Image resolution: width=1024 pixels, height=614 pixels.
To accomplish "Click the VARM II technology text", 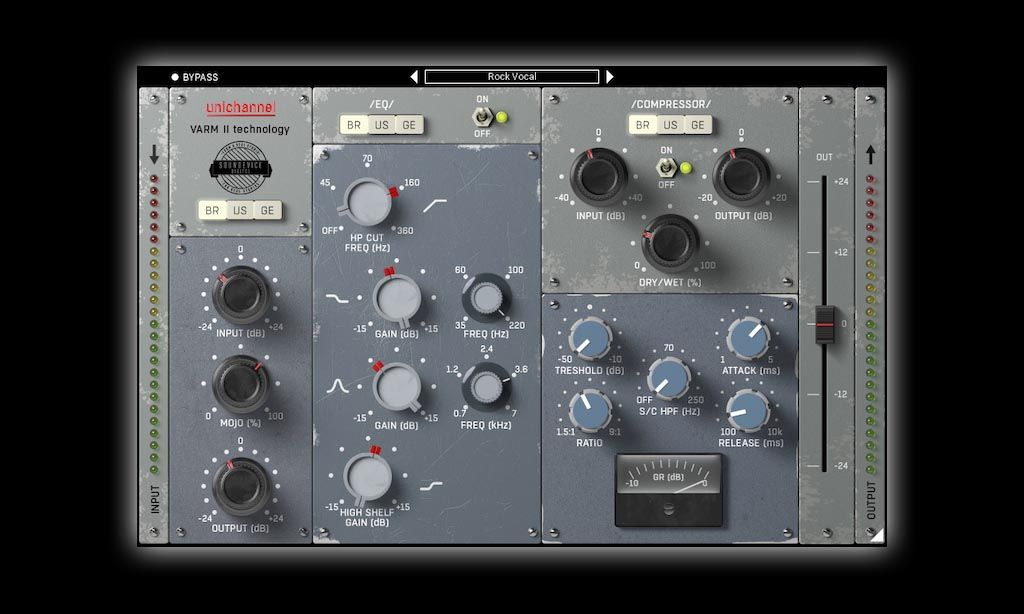I will 240,129.
